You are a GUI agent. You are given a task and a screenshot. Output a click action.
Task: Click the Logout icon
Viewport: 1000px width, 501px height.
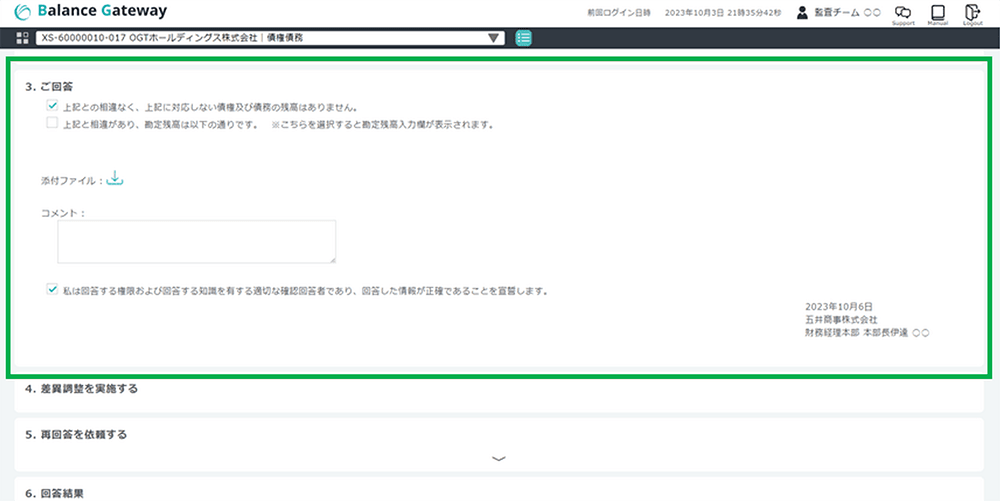971,13
